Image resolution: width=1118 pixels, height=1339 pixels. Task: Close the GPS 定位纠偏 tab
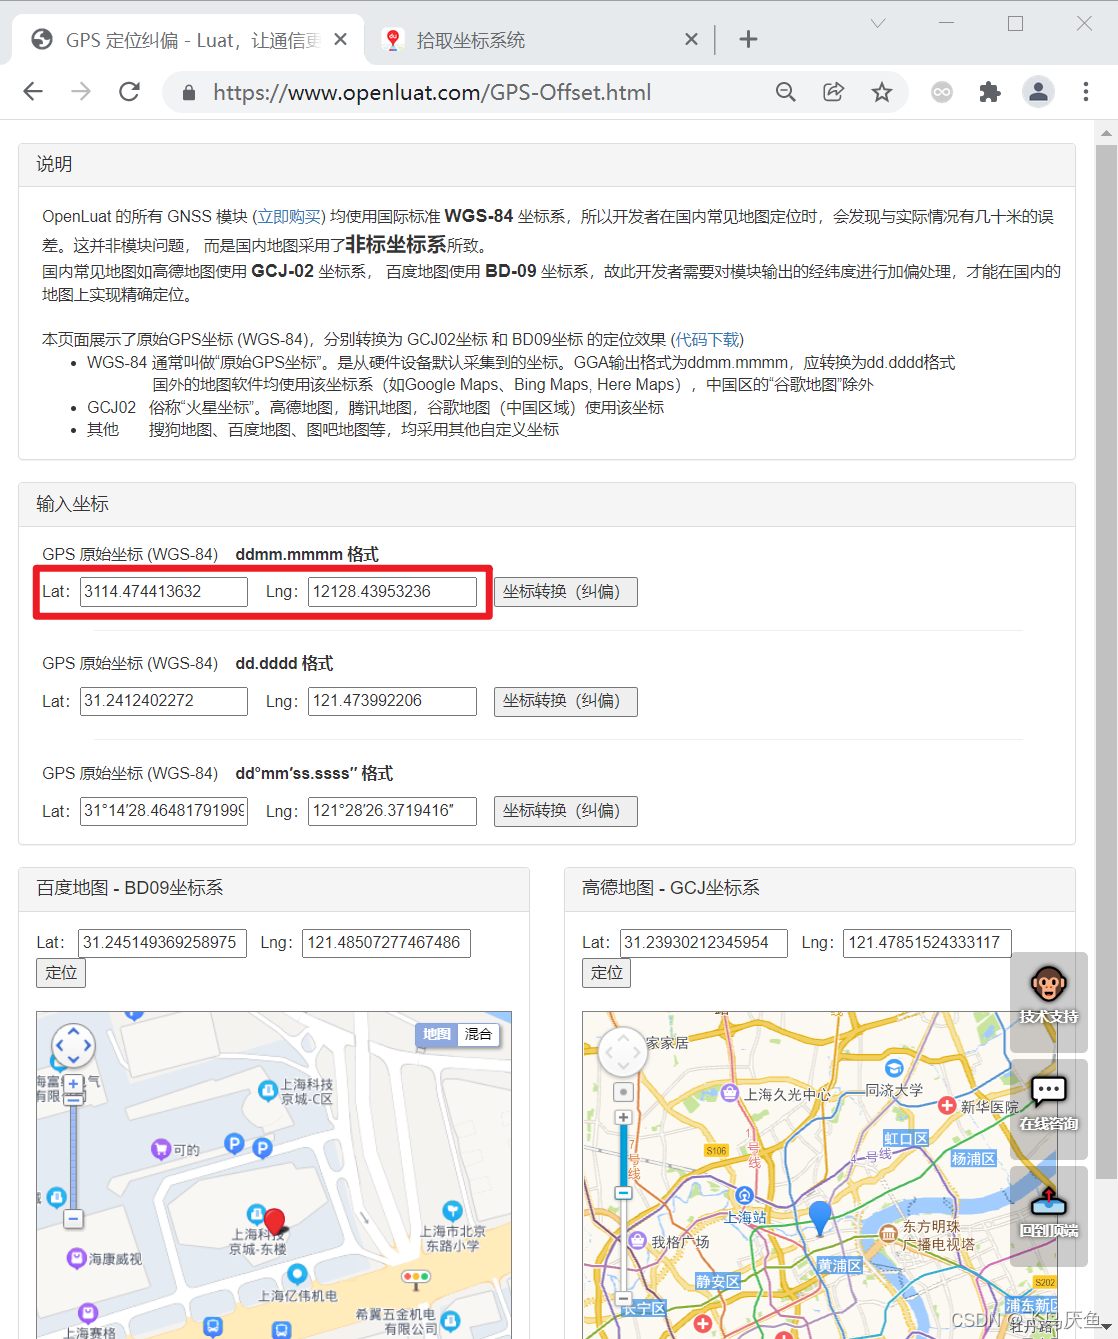click(340, 39)
